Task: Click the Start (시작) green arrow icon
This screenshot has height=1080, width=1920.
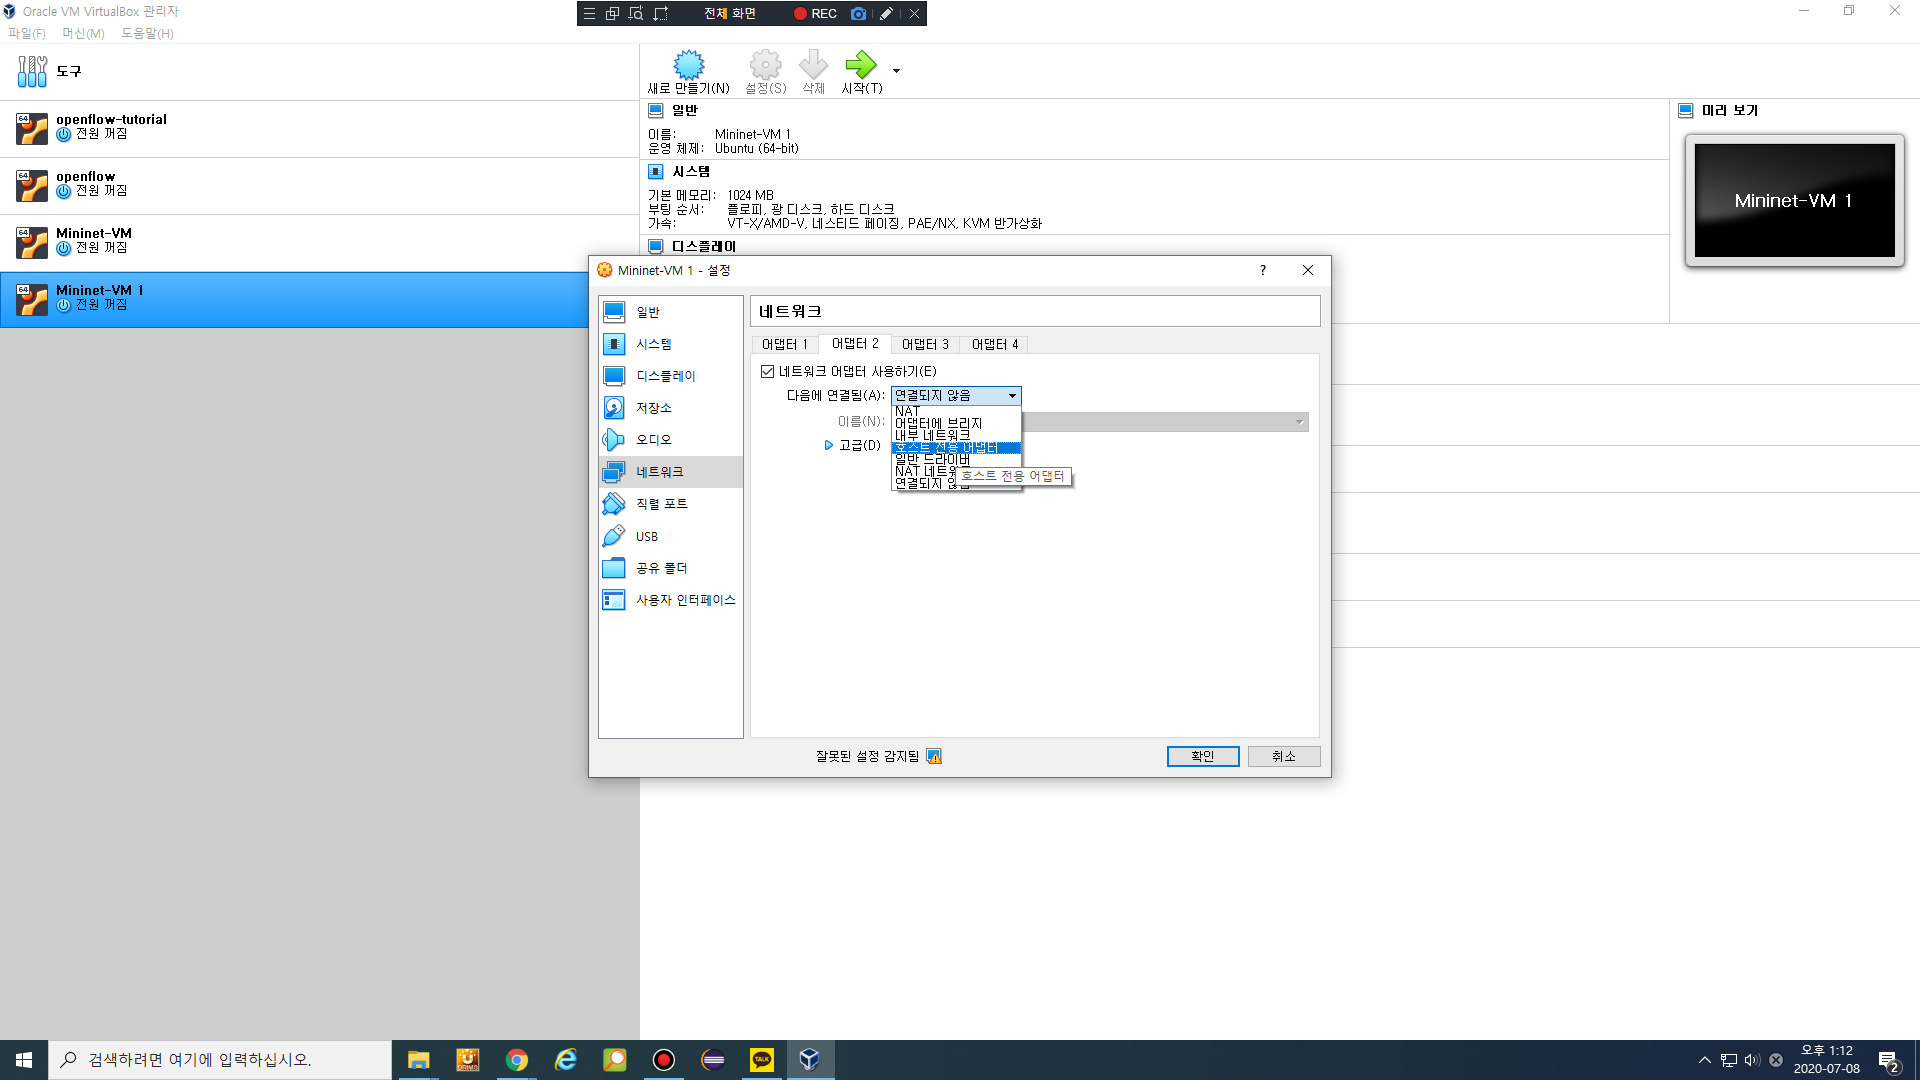Action: pyautogui.click(x=861, y=66)
